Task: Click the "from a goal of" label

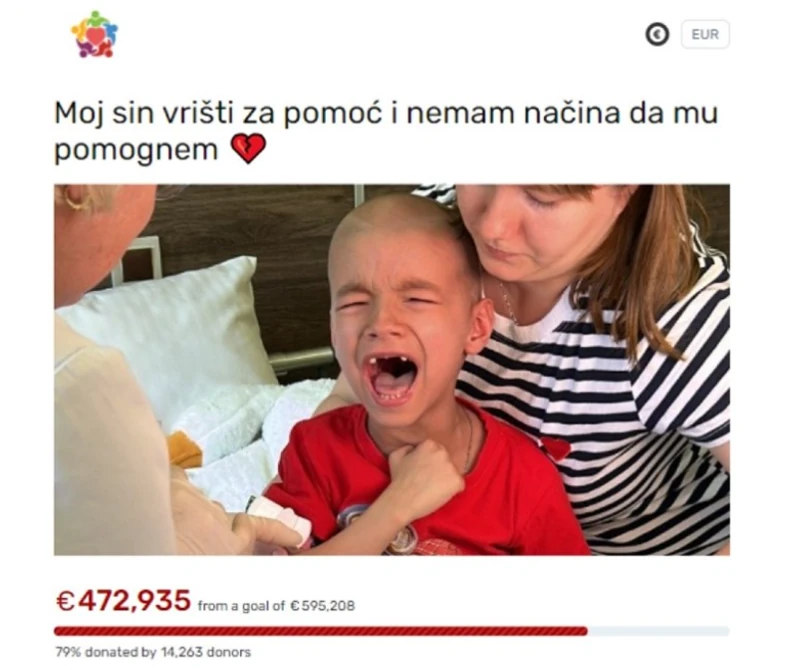Action: pyautogui.click(x=241, y=606)
